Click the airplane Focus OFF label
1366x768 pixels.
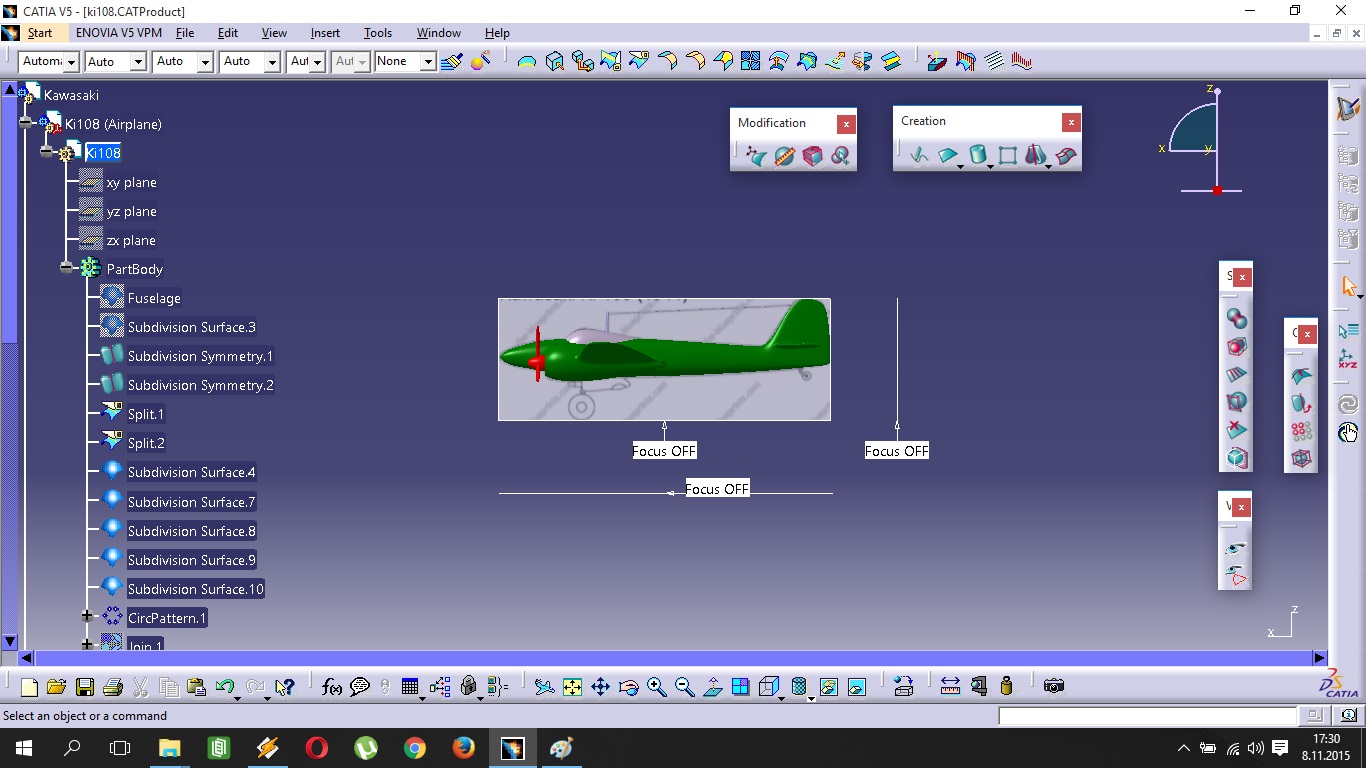pyautogui.click(x=664, y=451)
